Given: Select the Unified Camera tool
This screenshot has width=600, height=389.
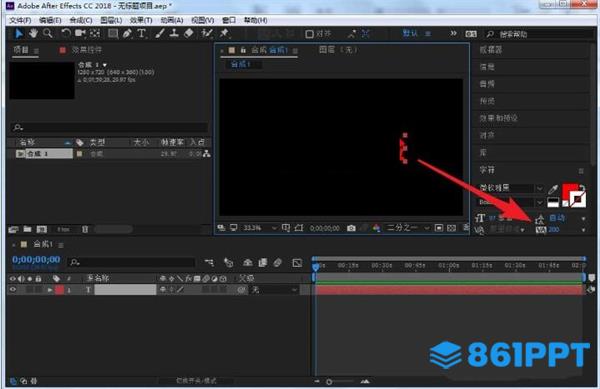Looking at the screenshot, I should (x=80, y=34).
